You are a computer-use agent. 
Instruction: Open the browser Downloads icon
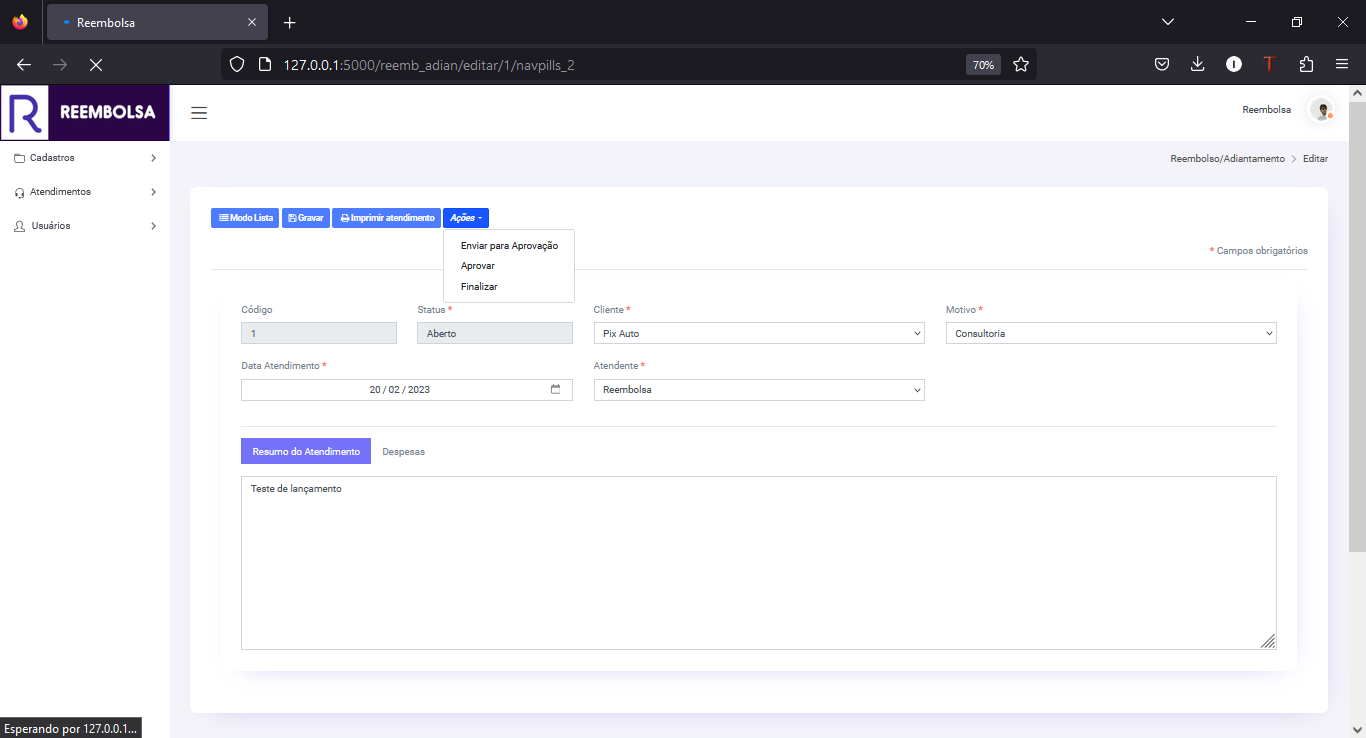(1197, 64)
